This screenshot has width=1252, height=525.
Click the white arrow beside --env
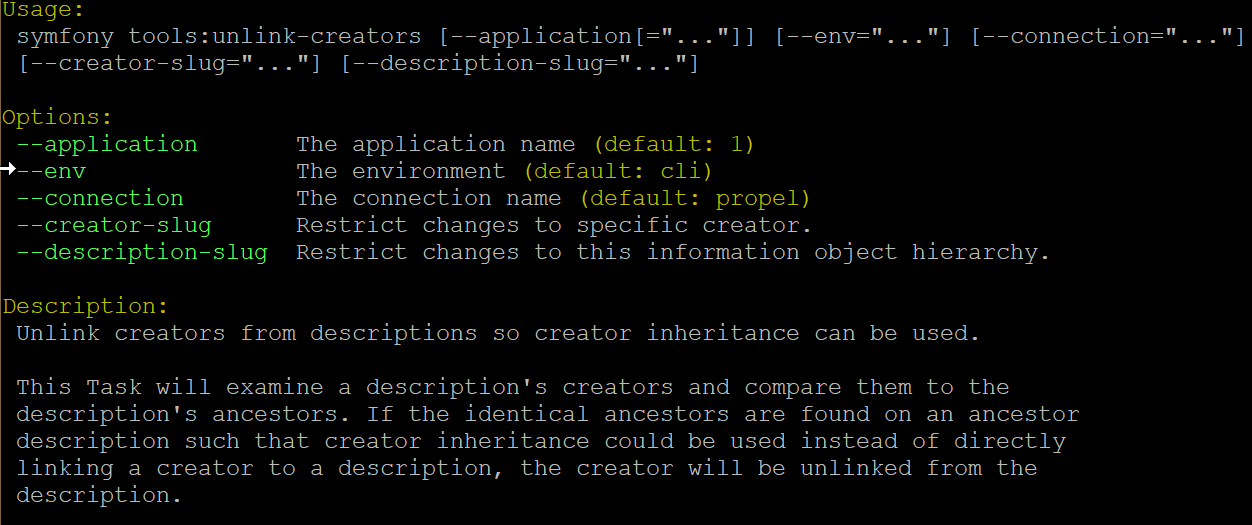point(8,170)
